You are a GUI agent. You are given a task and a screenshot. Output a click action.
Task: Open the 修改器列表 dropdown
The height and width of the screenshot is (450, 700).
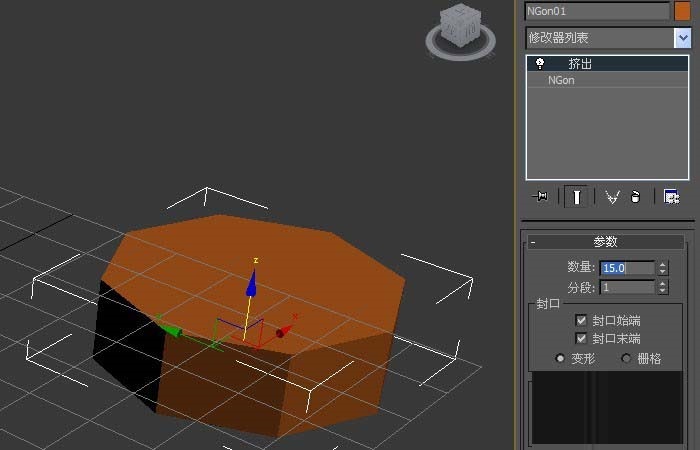coord(682,38)
